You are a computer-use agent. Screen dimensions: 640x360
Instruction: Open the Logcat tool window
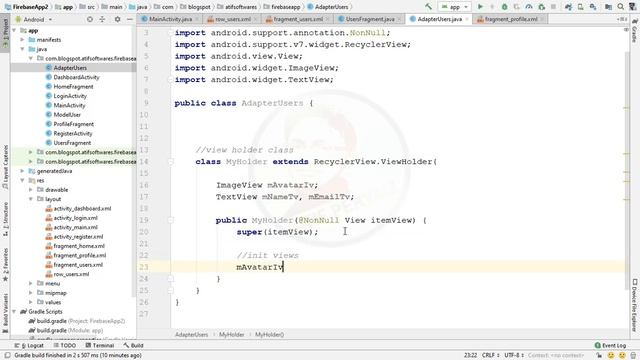point(29,345)
